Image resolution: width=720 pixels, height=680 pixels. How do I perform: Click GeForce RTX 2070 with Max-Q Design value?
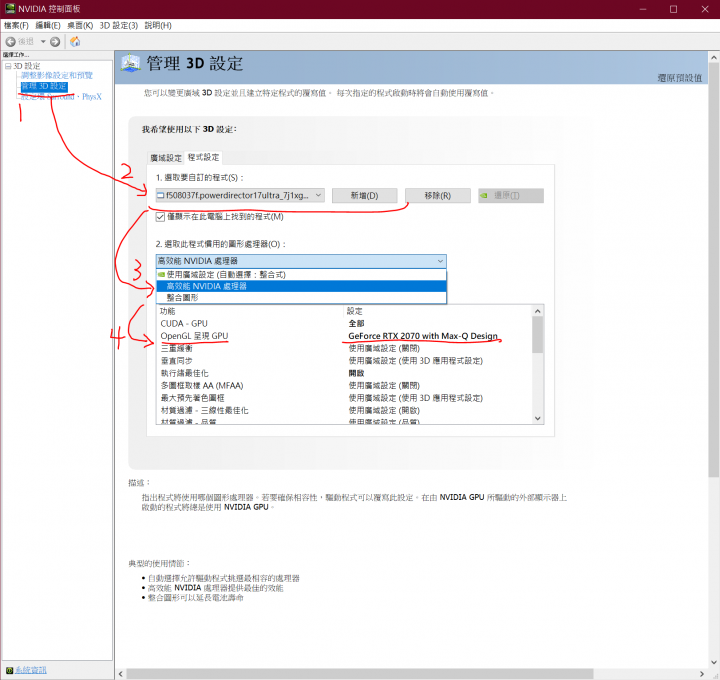423,336
